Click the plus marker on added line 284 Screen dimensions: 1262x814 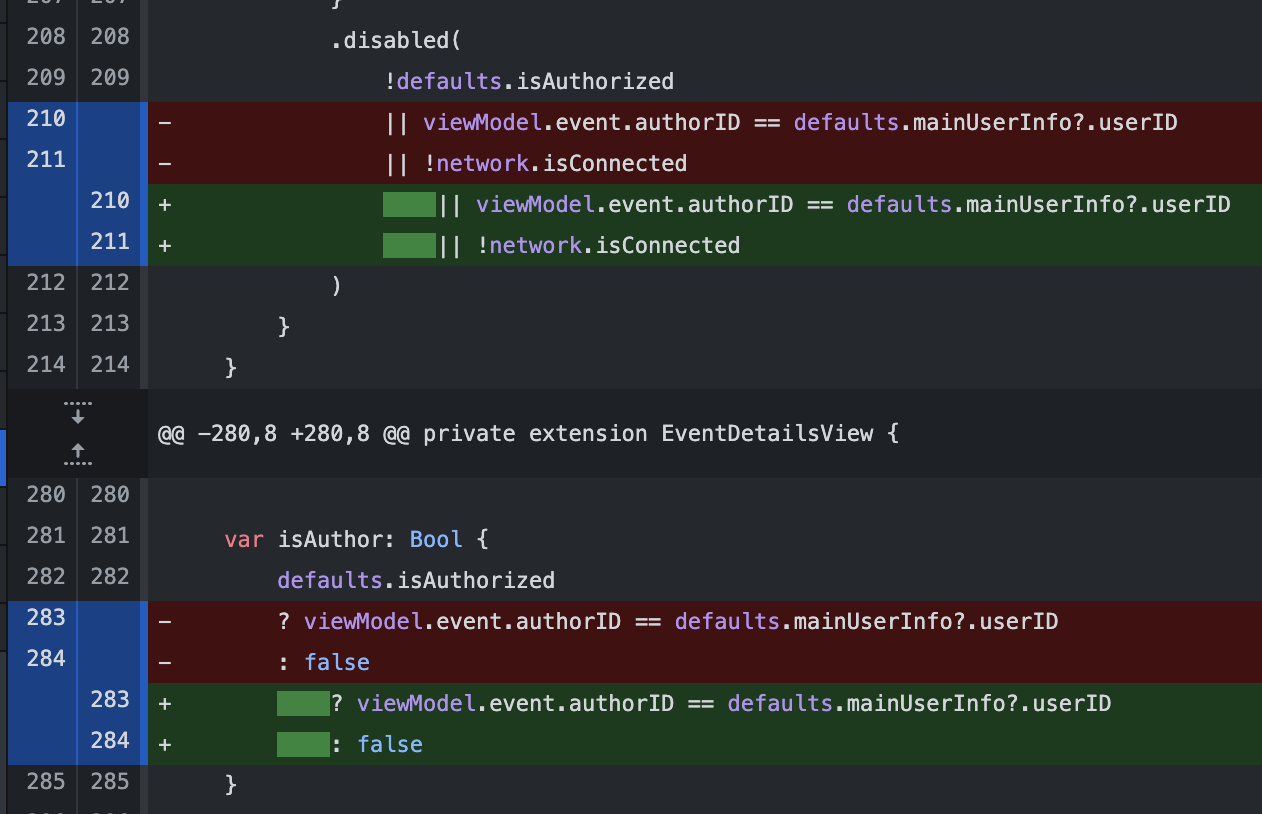click(164, 744)
